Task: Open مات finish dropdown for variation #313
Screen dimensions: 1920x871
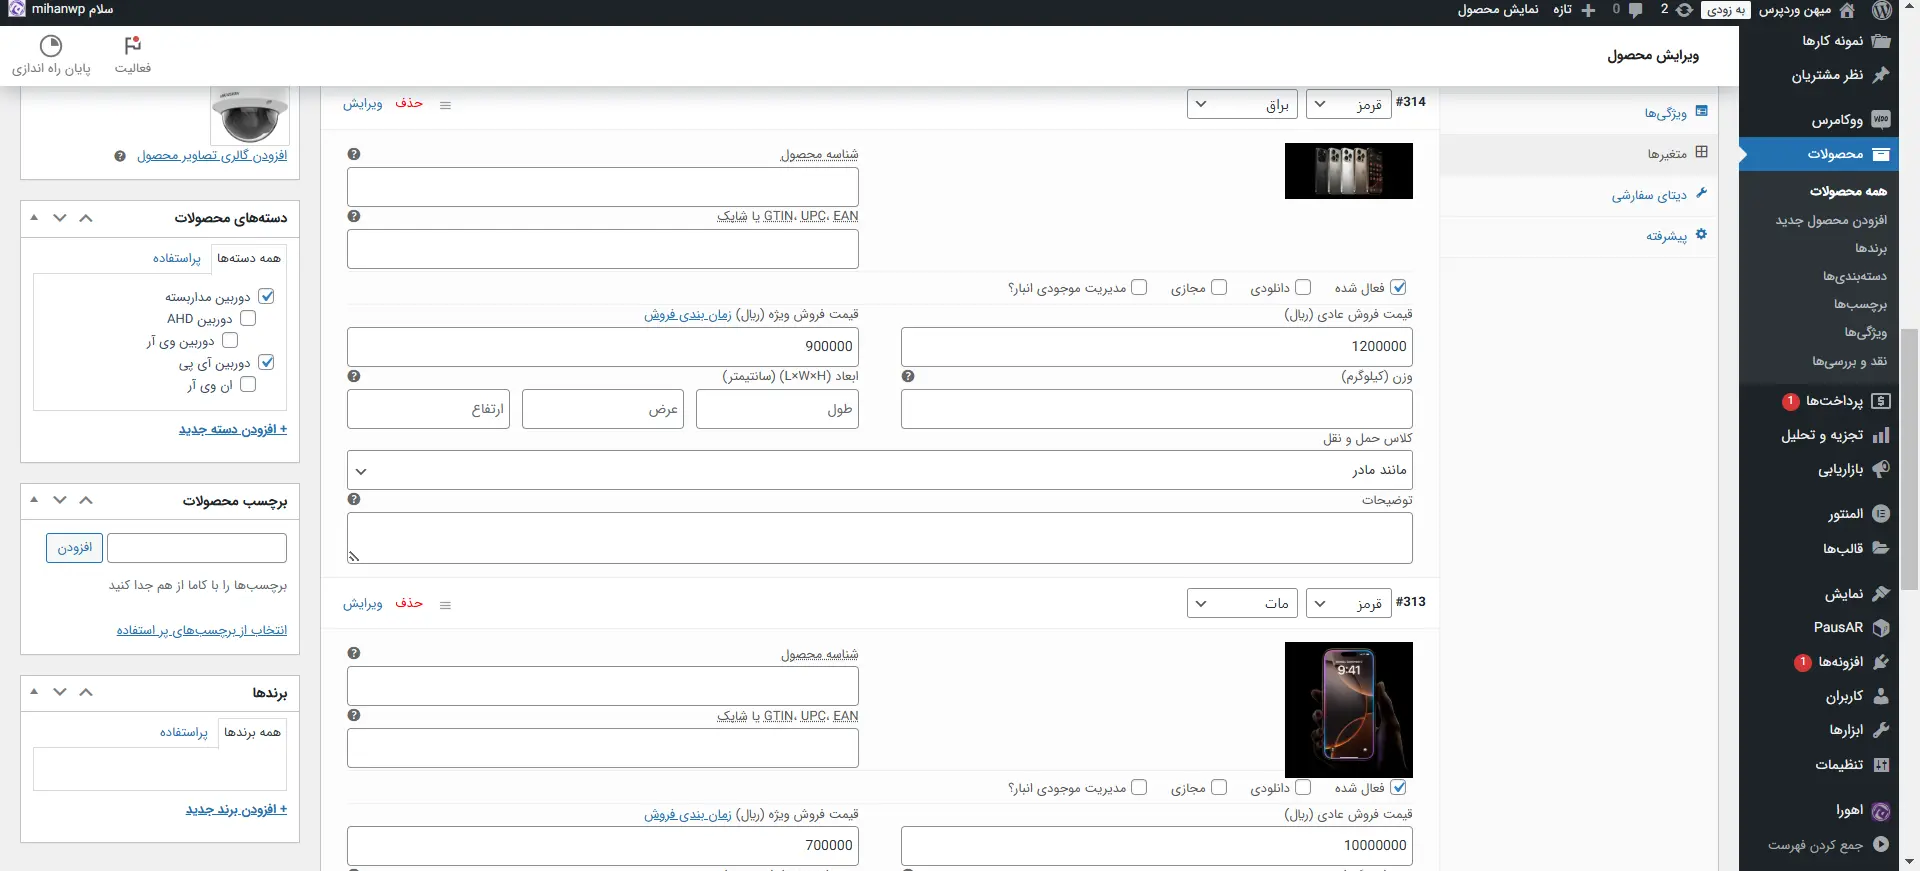Action: point(1242,603)
